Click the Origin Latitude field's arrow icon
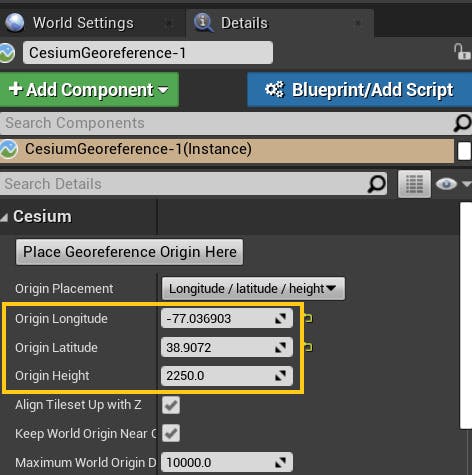This screenshot has height=475, width=472. pyautogui.click(x=281, y=347)
